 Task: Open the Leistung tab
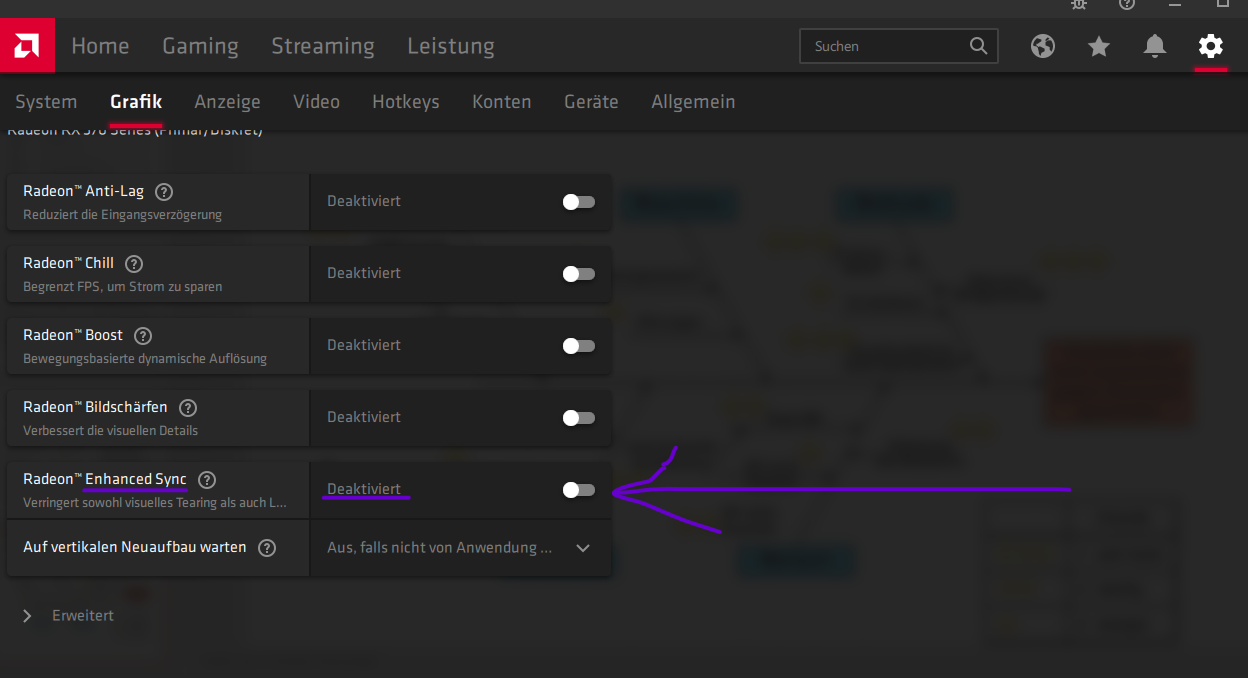(x=451, y=46)
